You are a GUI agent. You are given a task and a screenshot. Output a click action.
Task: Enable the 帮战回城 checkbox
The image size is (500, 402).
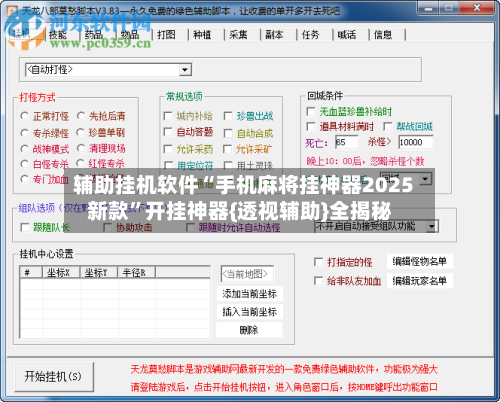[x=388, y=126]
